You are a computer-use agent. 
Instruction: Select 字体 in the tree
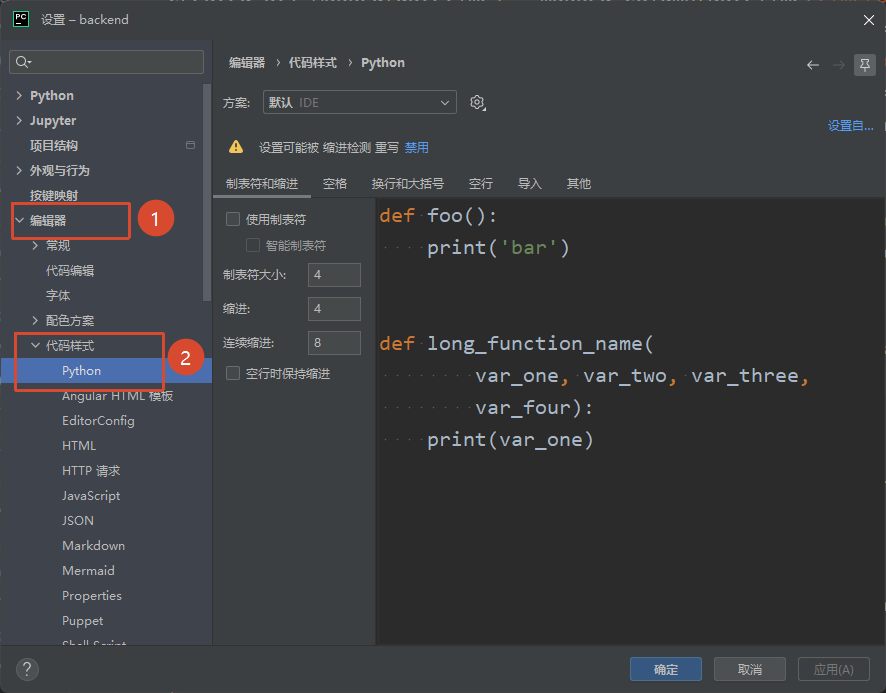pyautogui.click(x=58, y=295)
